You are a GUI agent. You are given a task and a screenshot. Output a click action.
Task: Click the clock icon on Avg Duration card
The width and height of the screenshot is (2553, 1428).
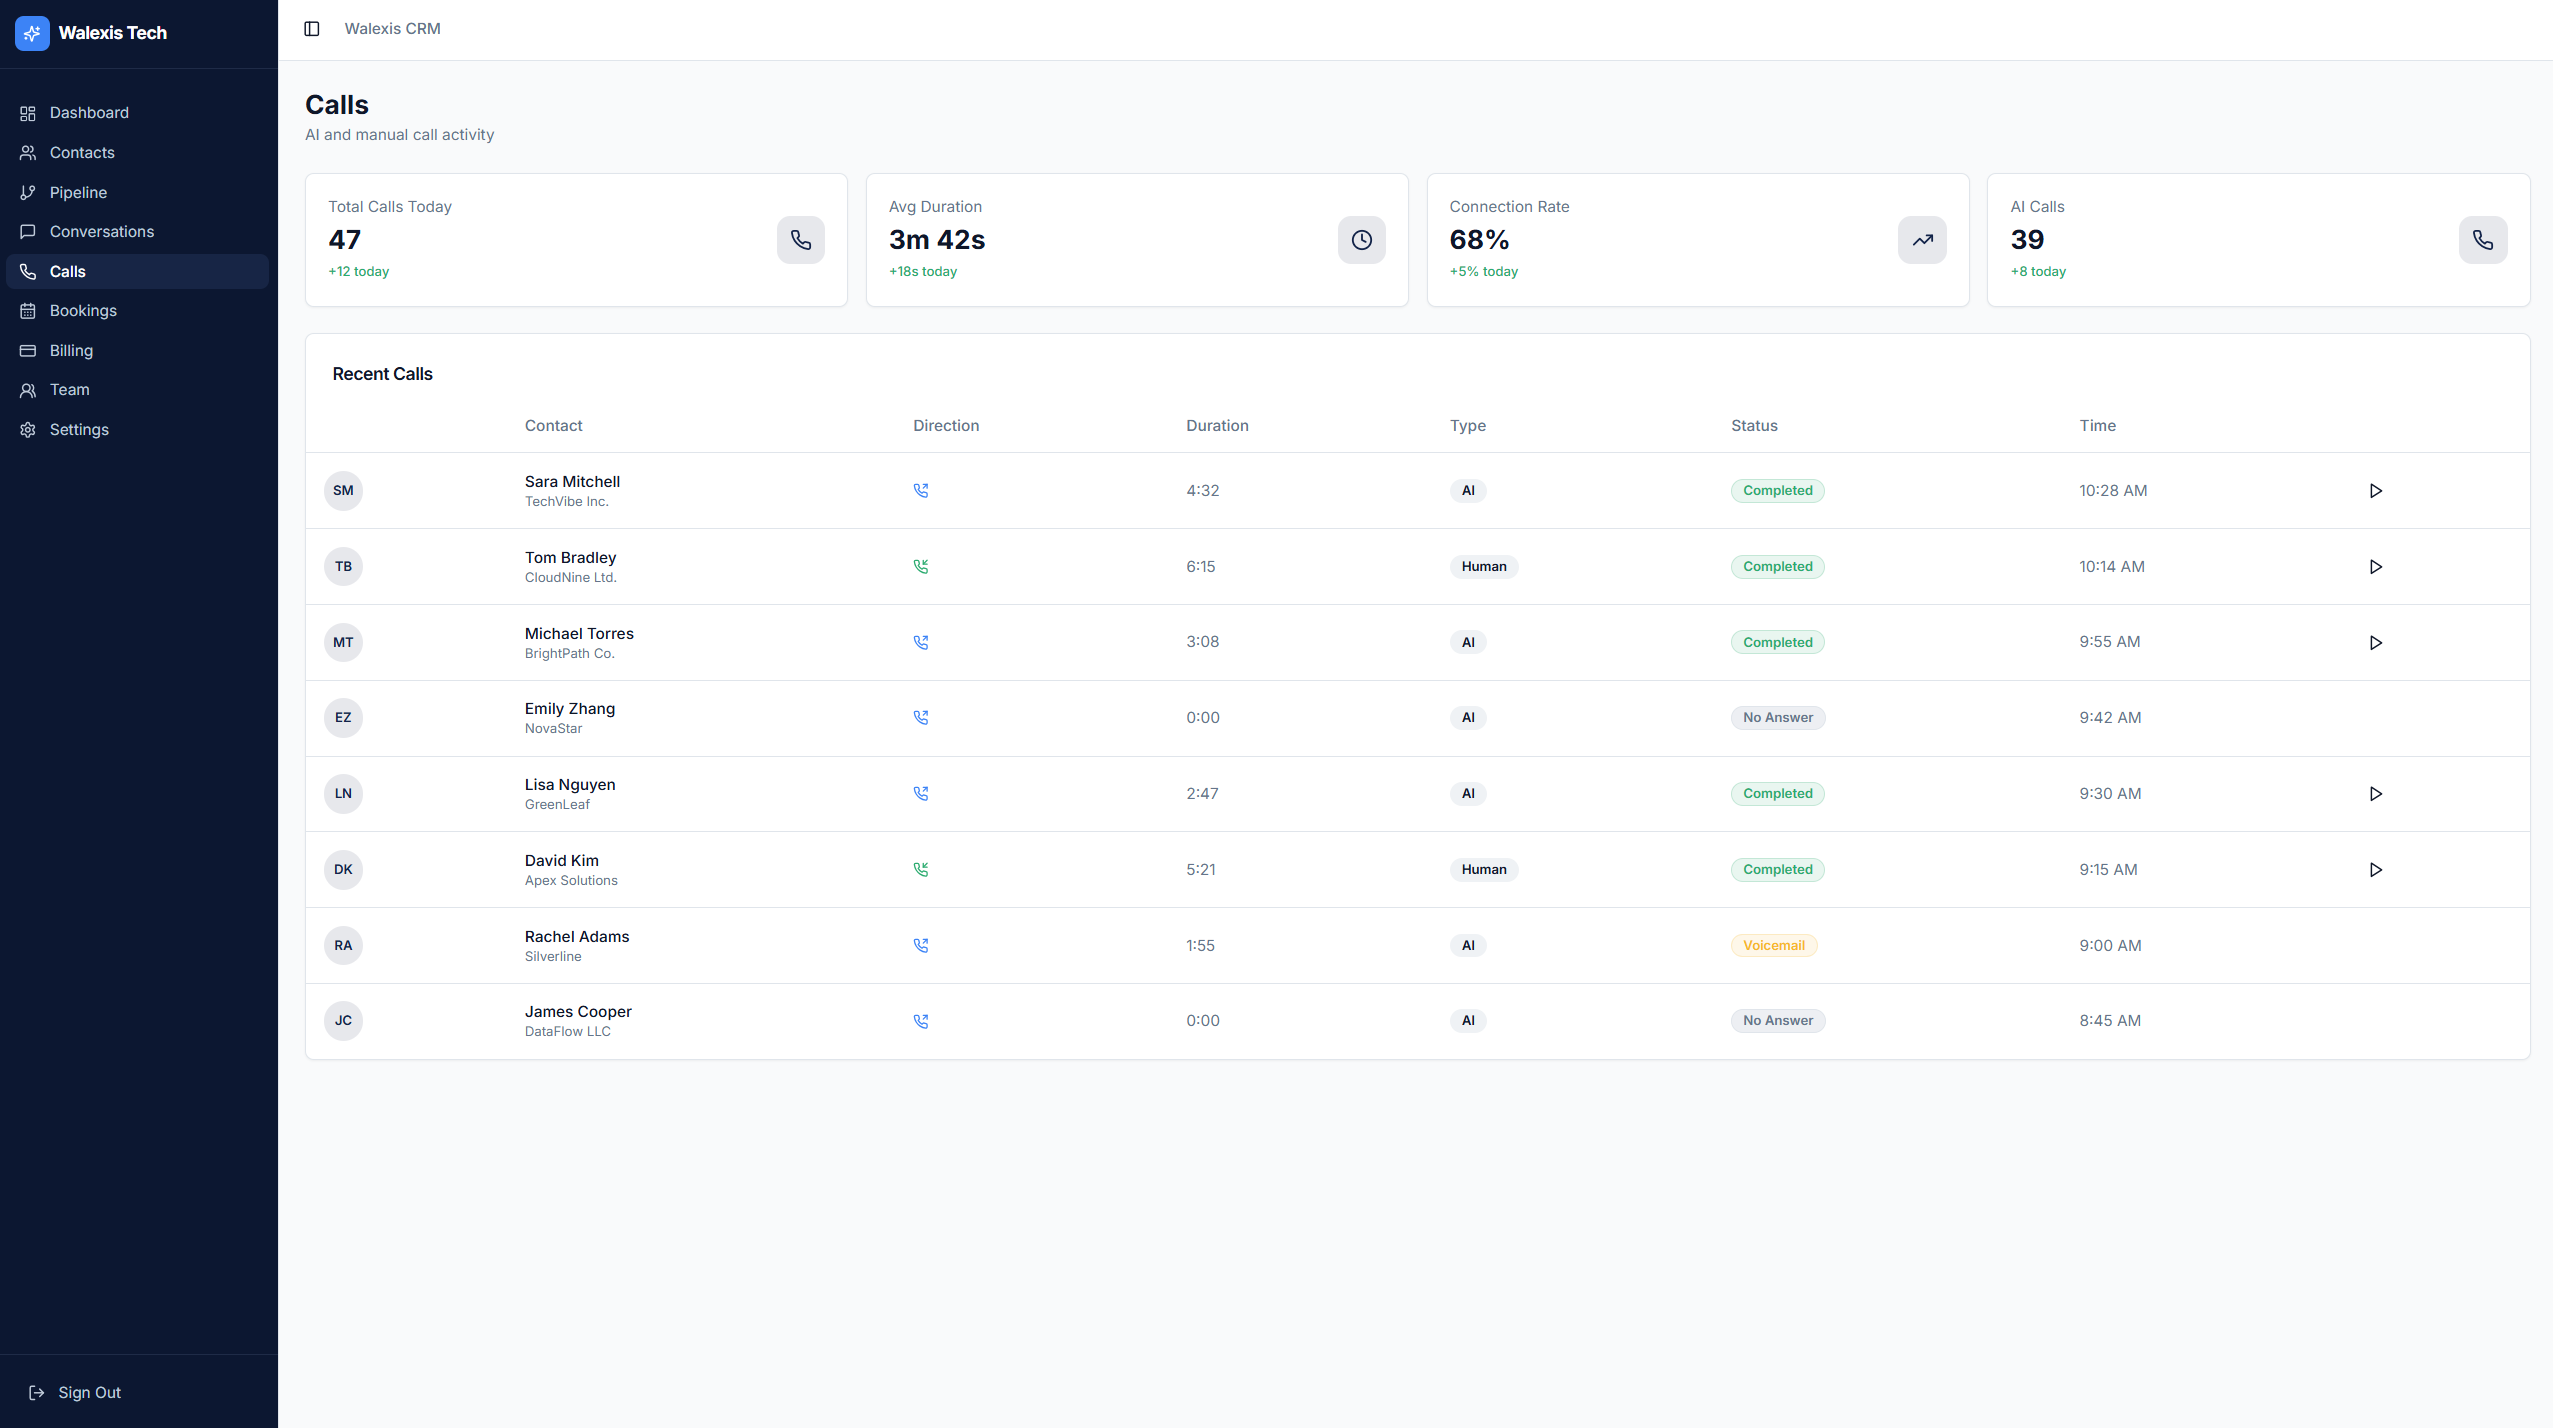point(1361,240)
